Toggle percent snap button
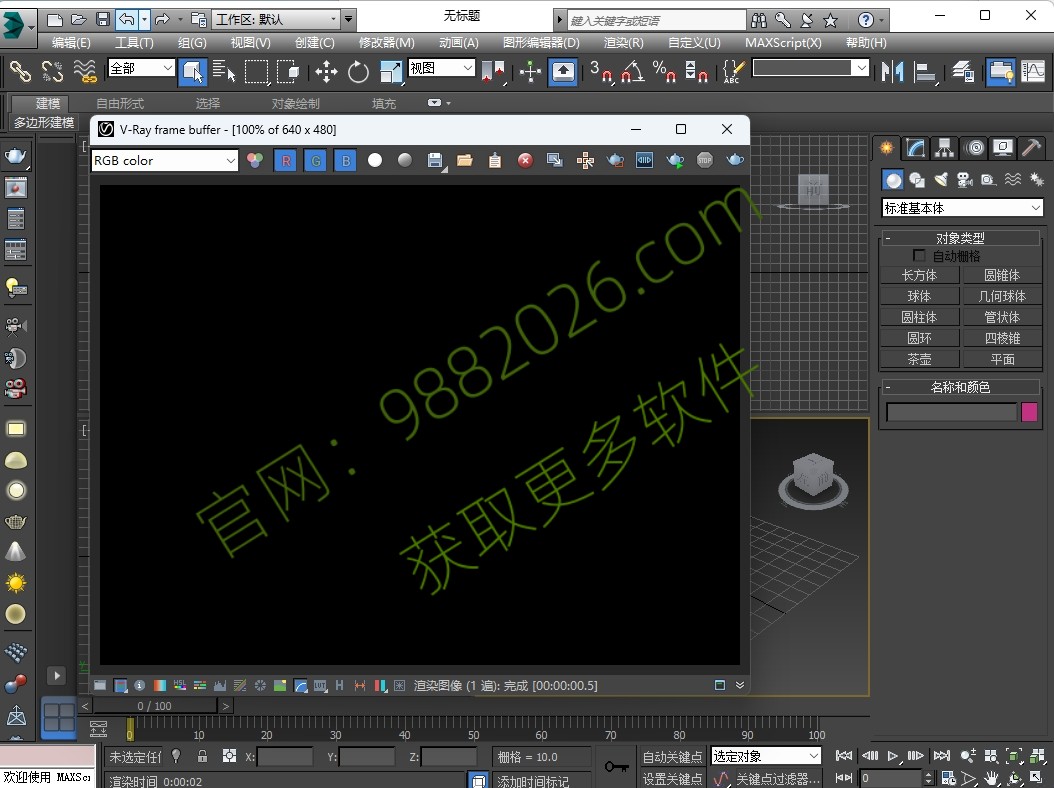The height and width of the screenshot is (788, 1054). [664, 71]
